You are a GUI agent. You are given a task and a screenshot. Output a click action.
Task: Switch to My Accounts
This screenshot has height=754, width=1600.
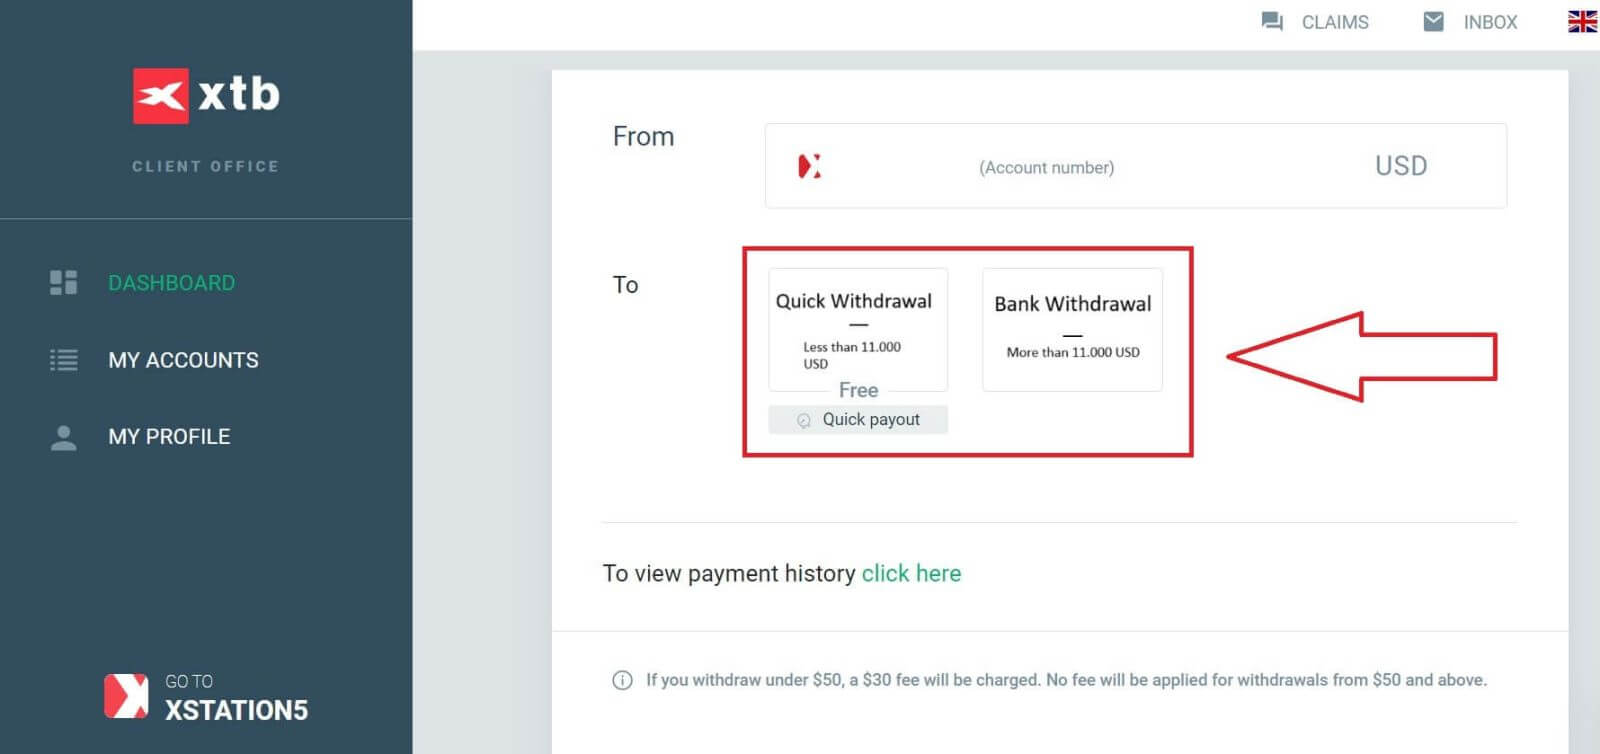[x=183, y=360]
